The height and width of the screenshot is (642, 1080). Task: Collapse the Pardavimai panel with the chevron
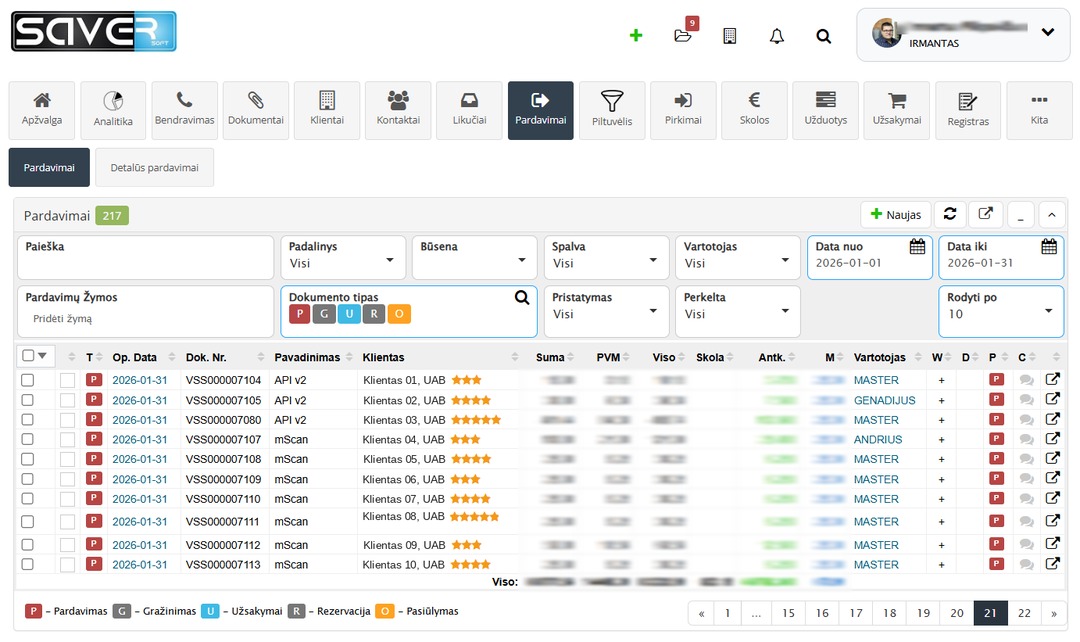pos(1052,215)
